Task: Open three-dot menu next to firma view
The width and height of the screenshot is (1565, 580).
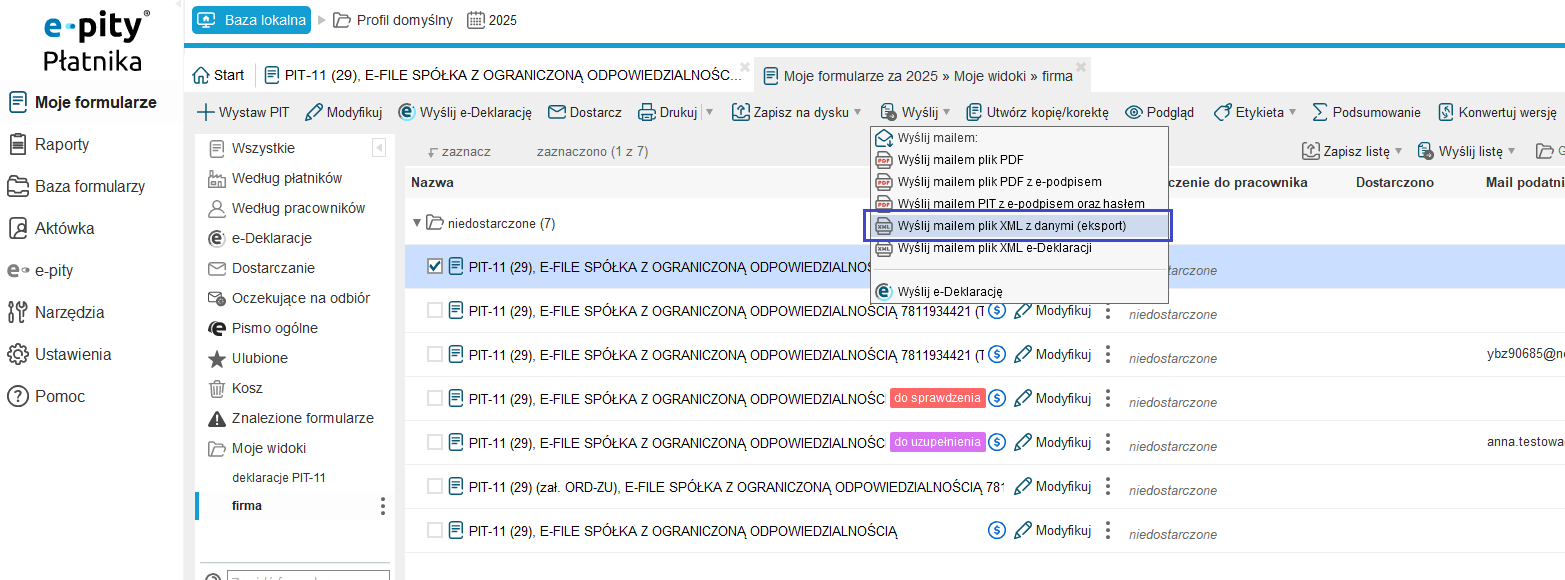Action: click(383, 506)
